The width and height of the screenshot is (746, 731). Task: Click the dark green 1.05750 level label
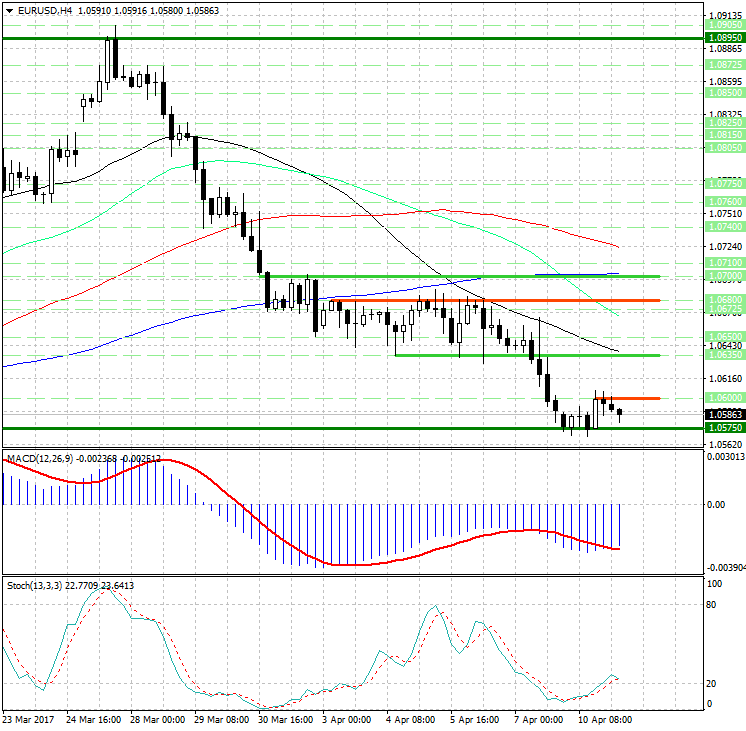point(725,427)
